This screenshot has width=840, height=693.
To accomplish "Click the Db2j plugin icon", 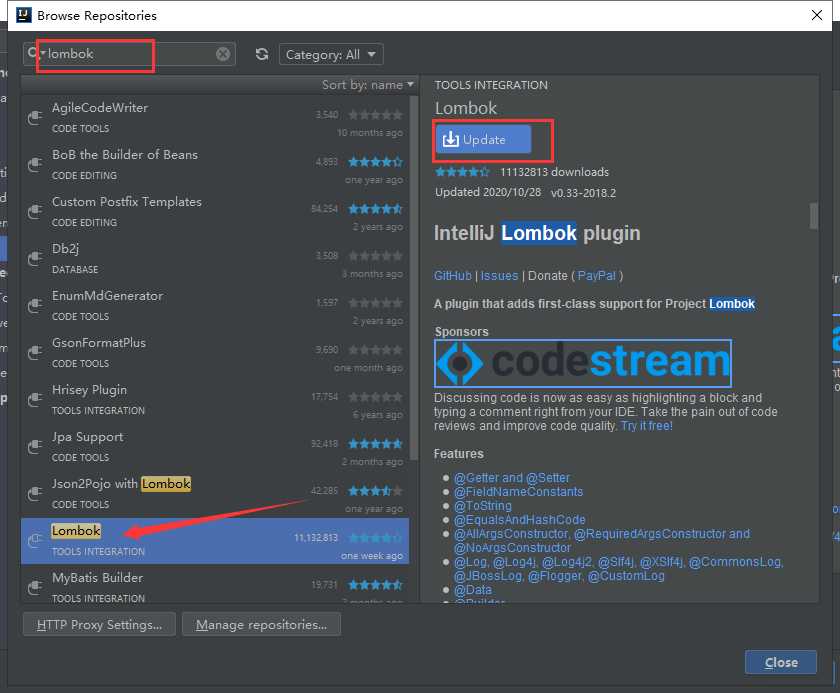I will pos(35,259).
